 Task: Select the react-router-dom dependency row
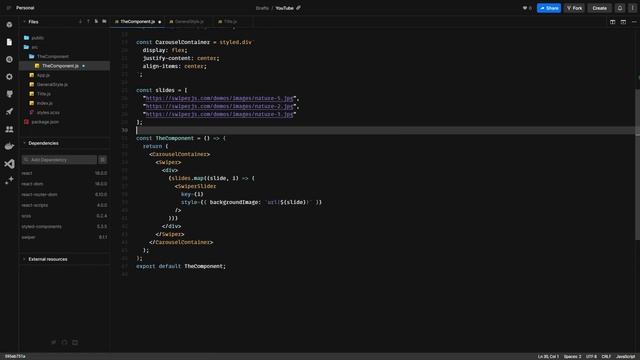64,194
